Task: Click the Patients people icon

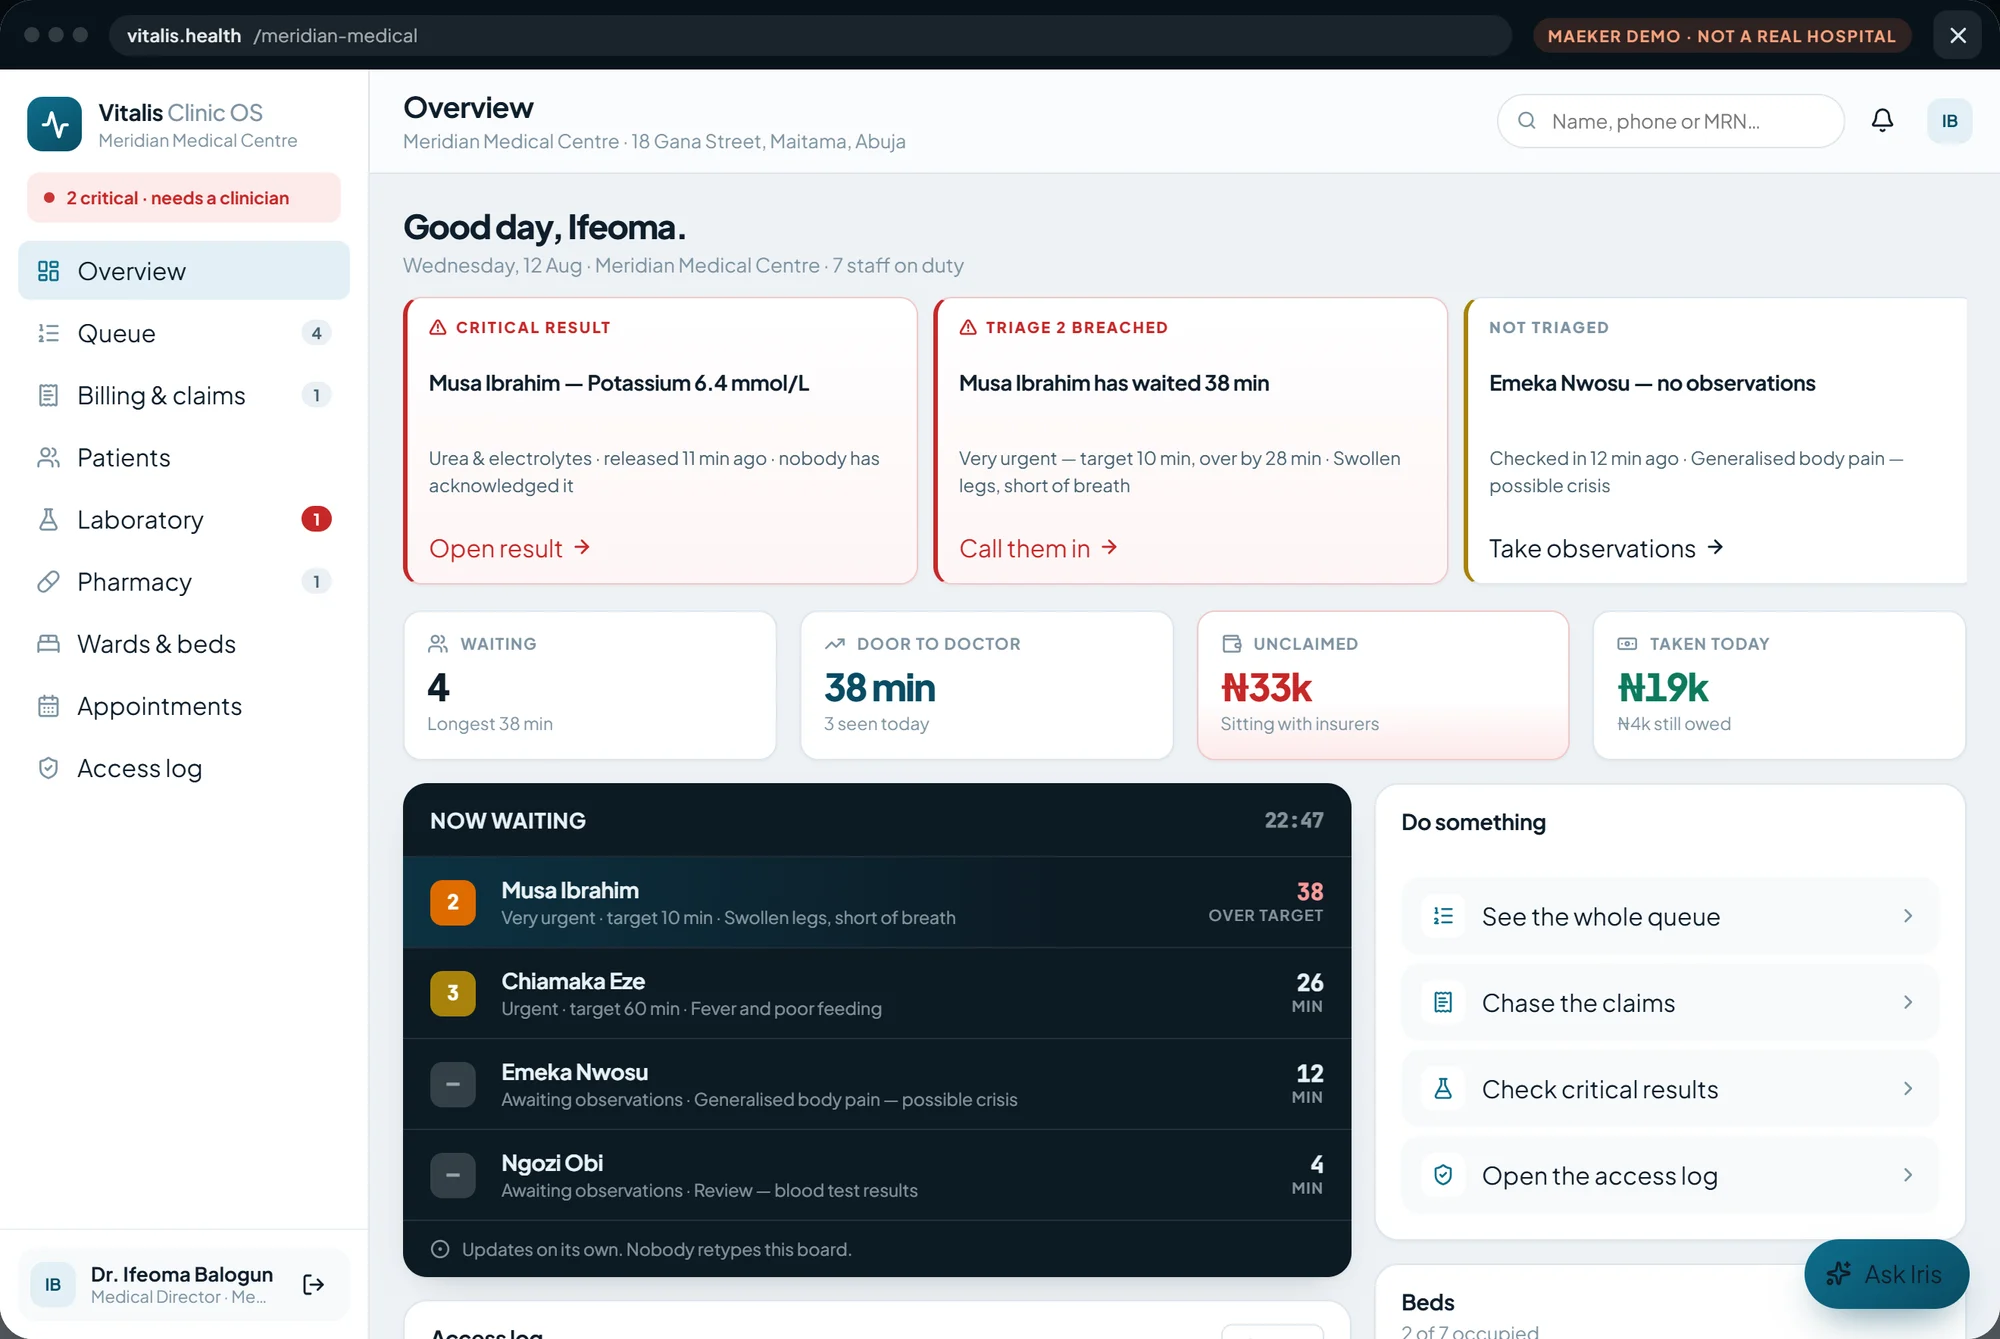Action: [48, 457]
